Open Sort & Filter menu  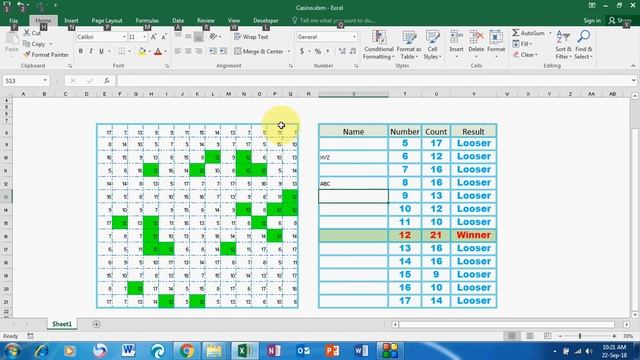[563, 45]
